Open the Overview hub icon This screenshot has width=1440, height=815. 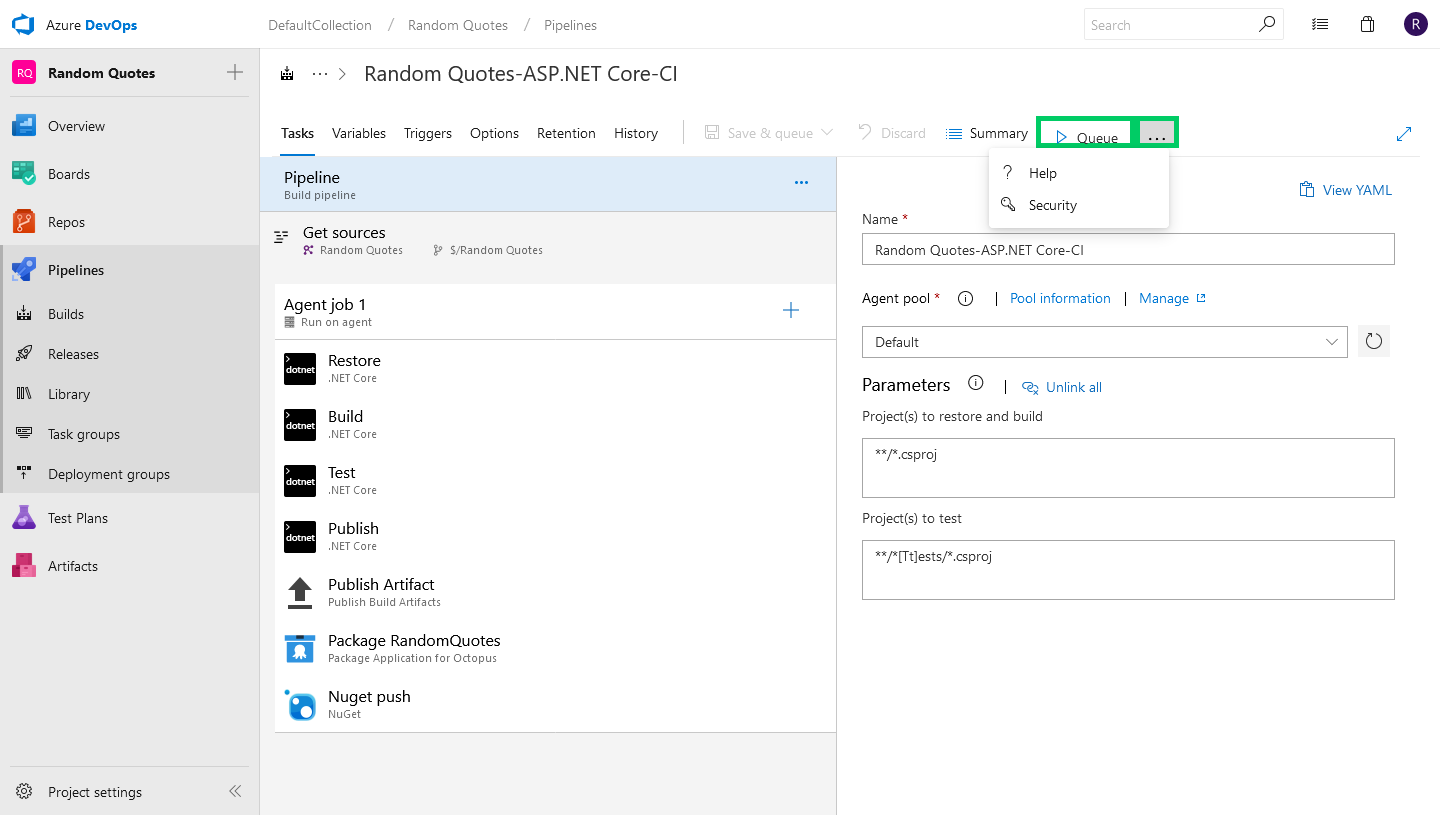(24, 126)
